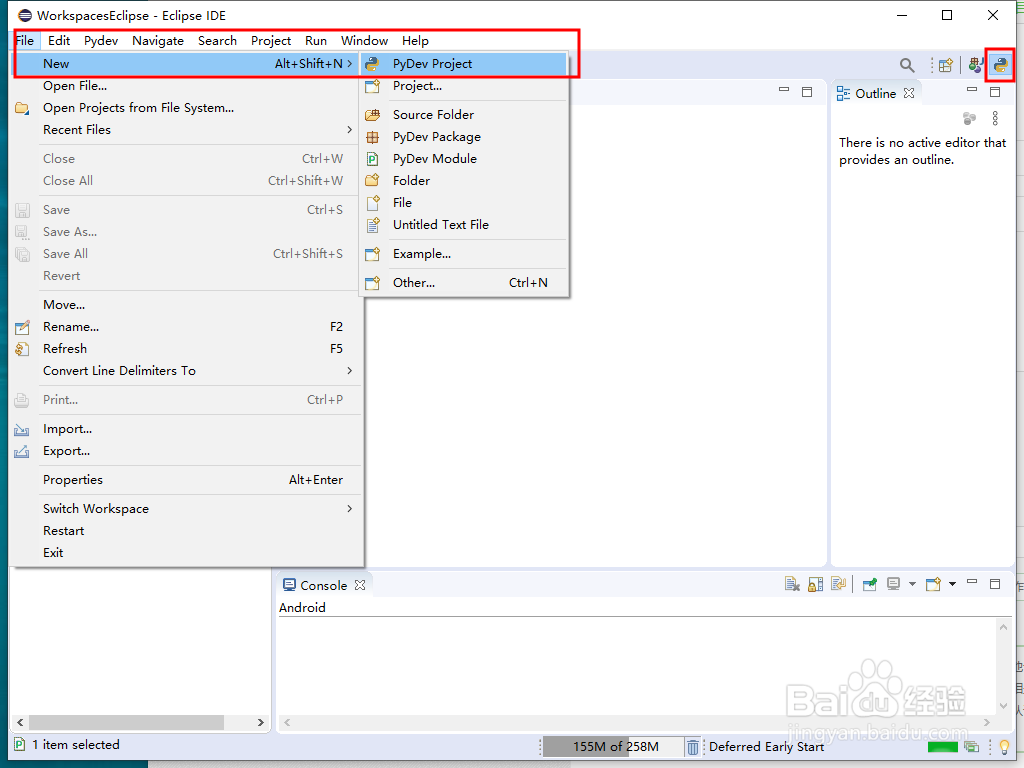Click the Clear Console icon
Screen dimensions: 1024x768
pyautogui.click(x=792, y=584)
